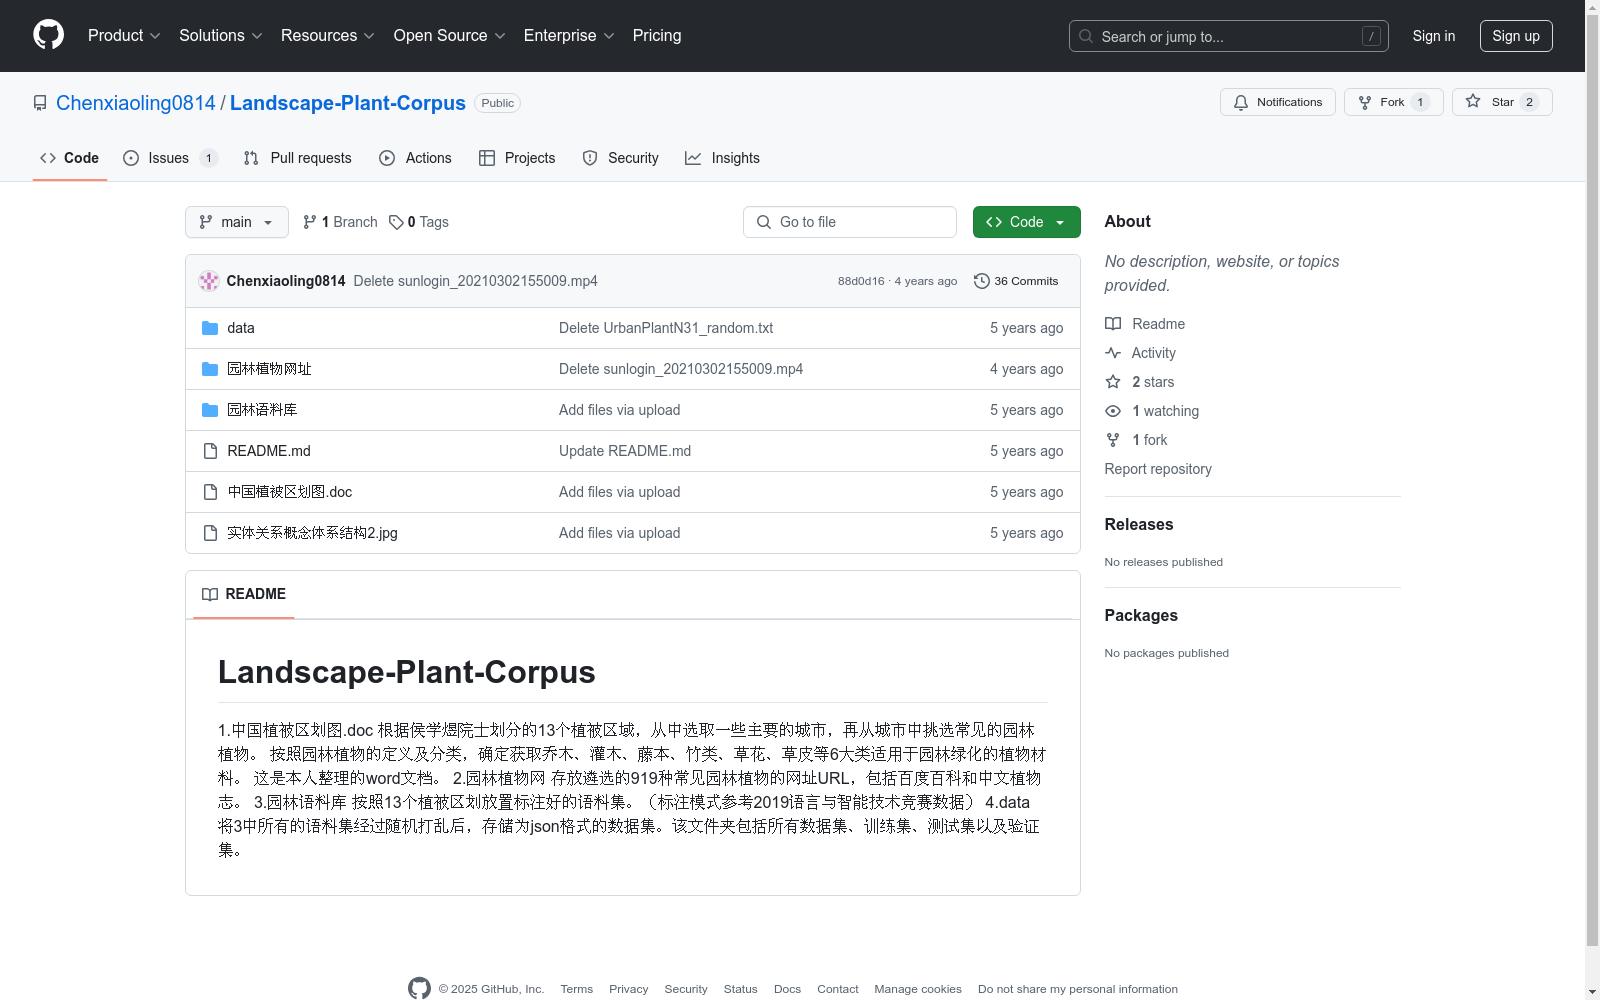
Task: Open the Update README.md commit message
Action: tap(625, 451)
